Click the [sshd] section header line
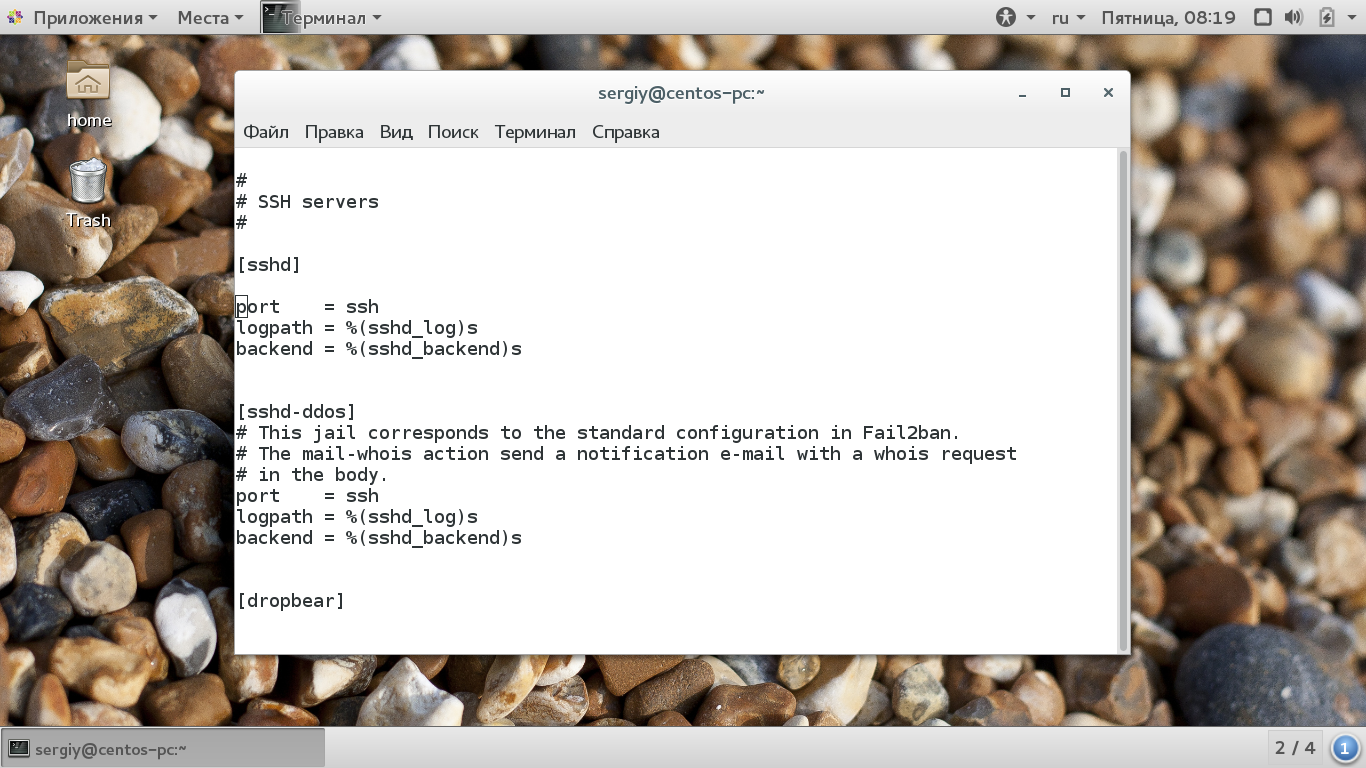1366x768 pixels. 268,265
